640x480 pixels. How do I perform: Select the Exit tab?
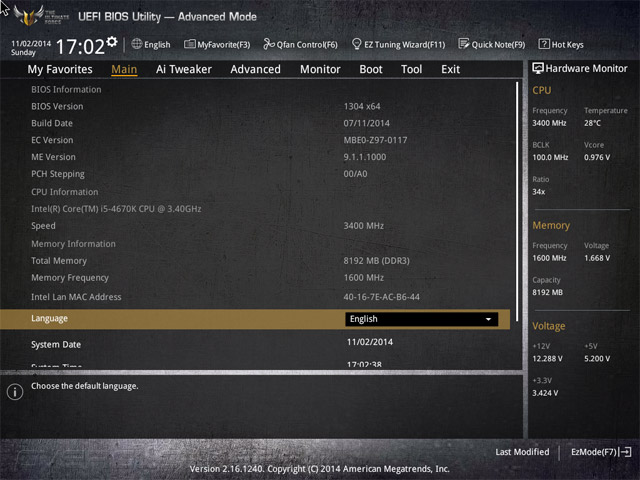click(x=450, y=69)
